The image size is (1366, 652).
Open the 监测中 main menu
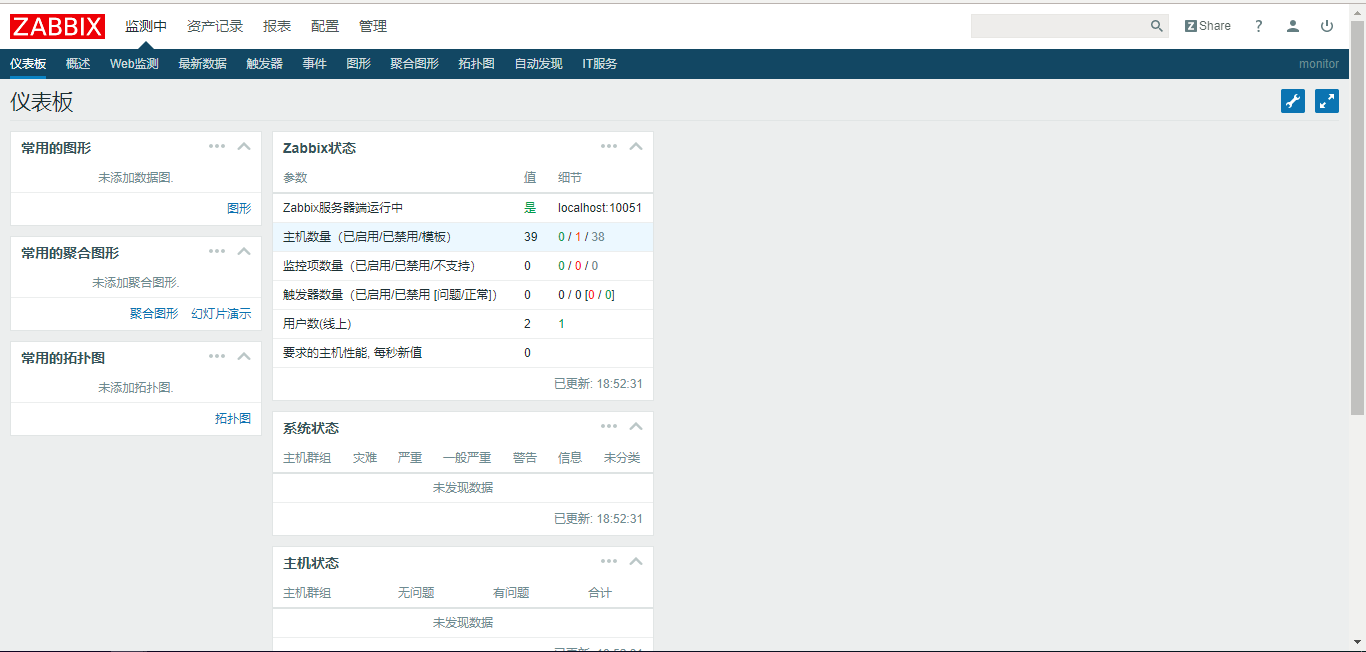(146, 26)
